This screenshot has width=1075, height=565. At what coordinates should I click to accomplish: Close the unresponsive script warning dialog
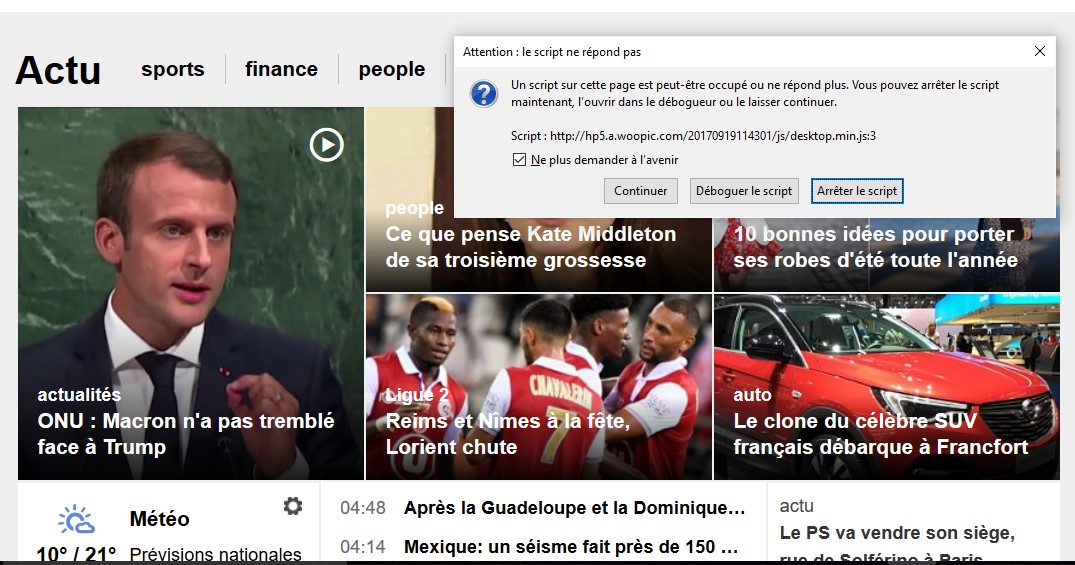(1040, 51)
